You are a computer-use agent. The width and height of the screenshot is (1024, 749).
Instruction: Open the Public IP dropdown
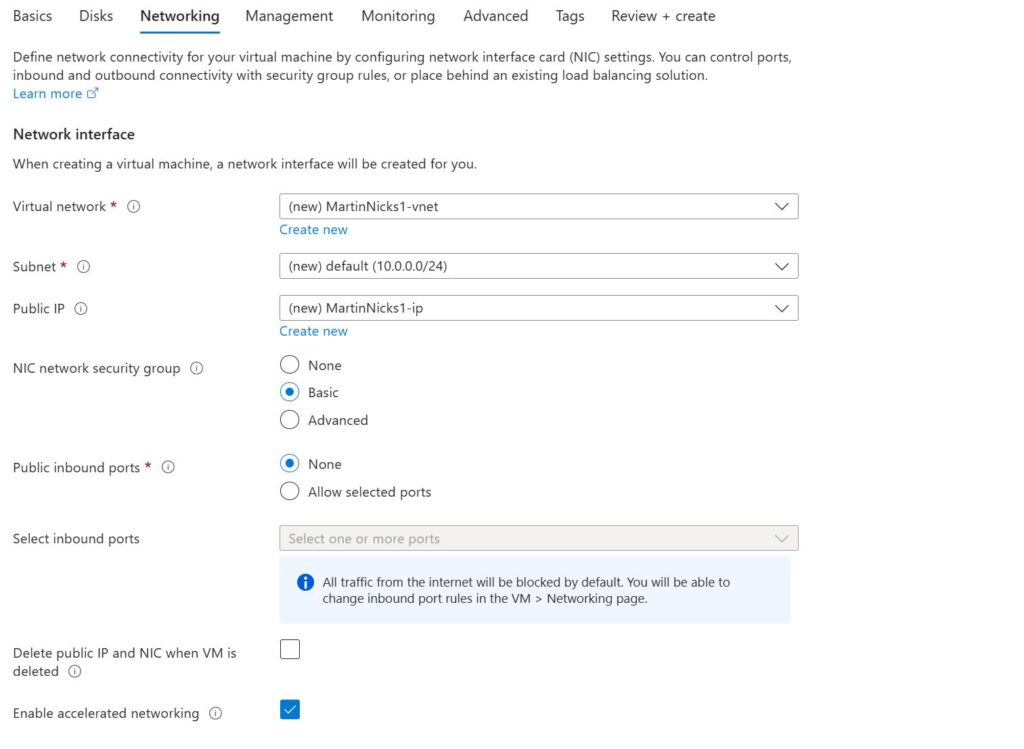(x=538, y=308)
